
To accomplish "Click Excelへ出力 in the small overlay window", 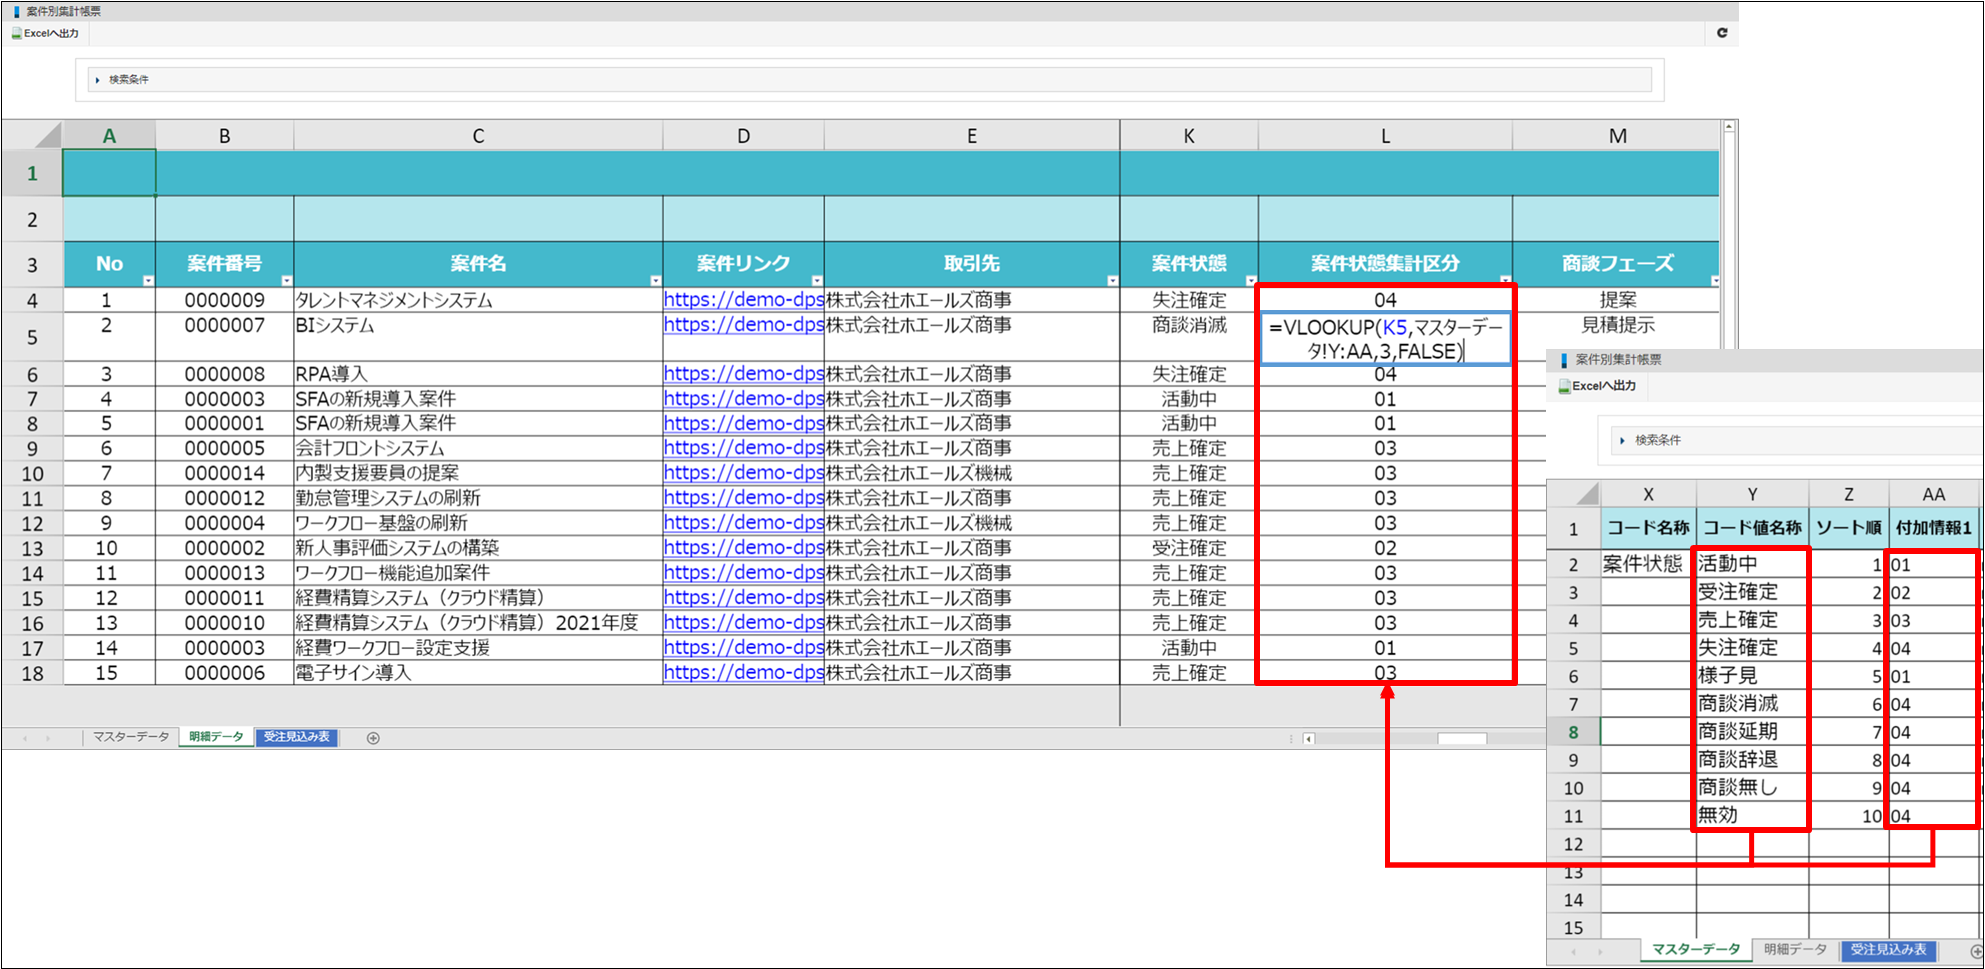I will [x=1597, y=386].
